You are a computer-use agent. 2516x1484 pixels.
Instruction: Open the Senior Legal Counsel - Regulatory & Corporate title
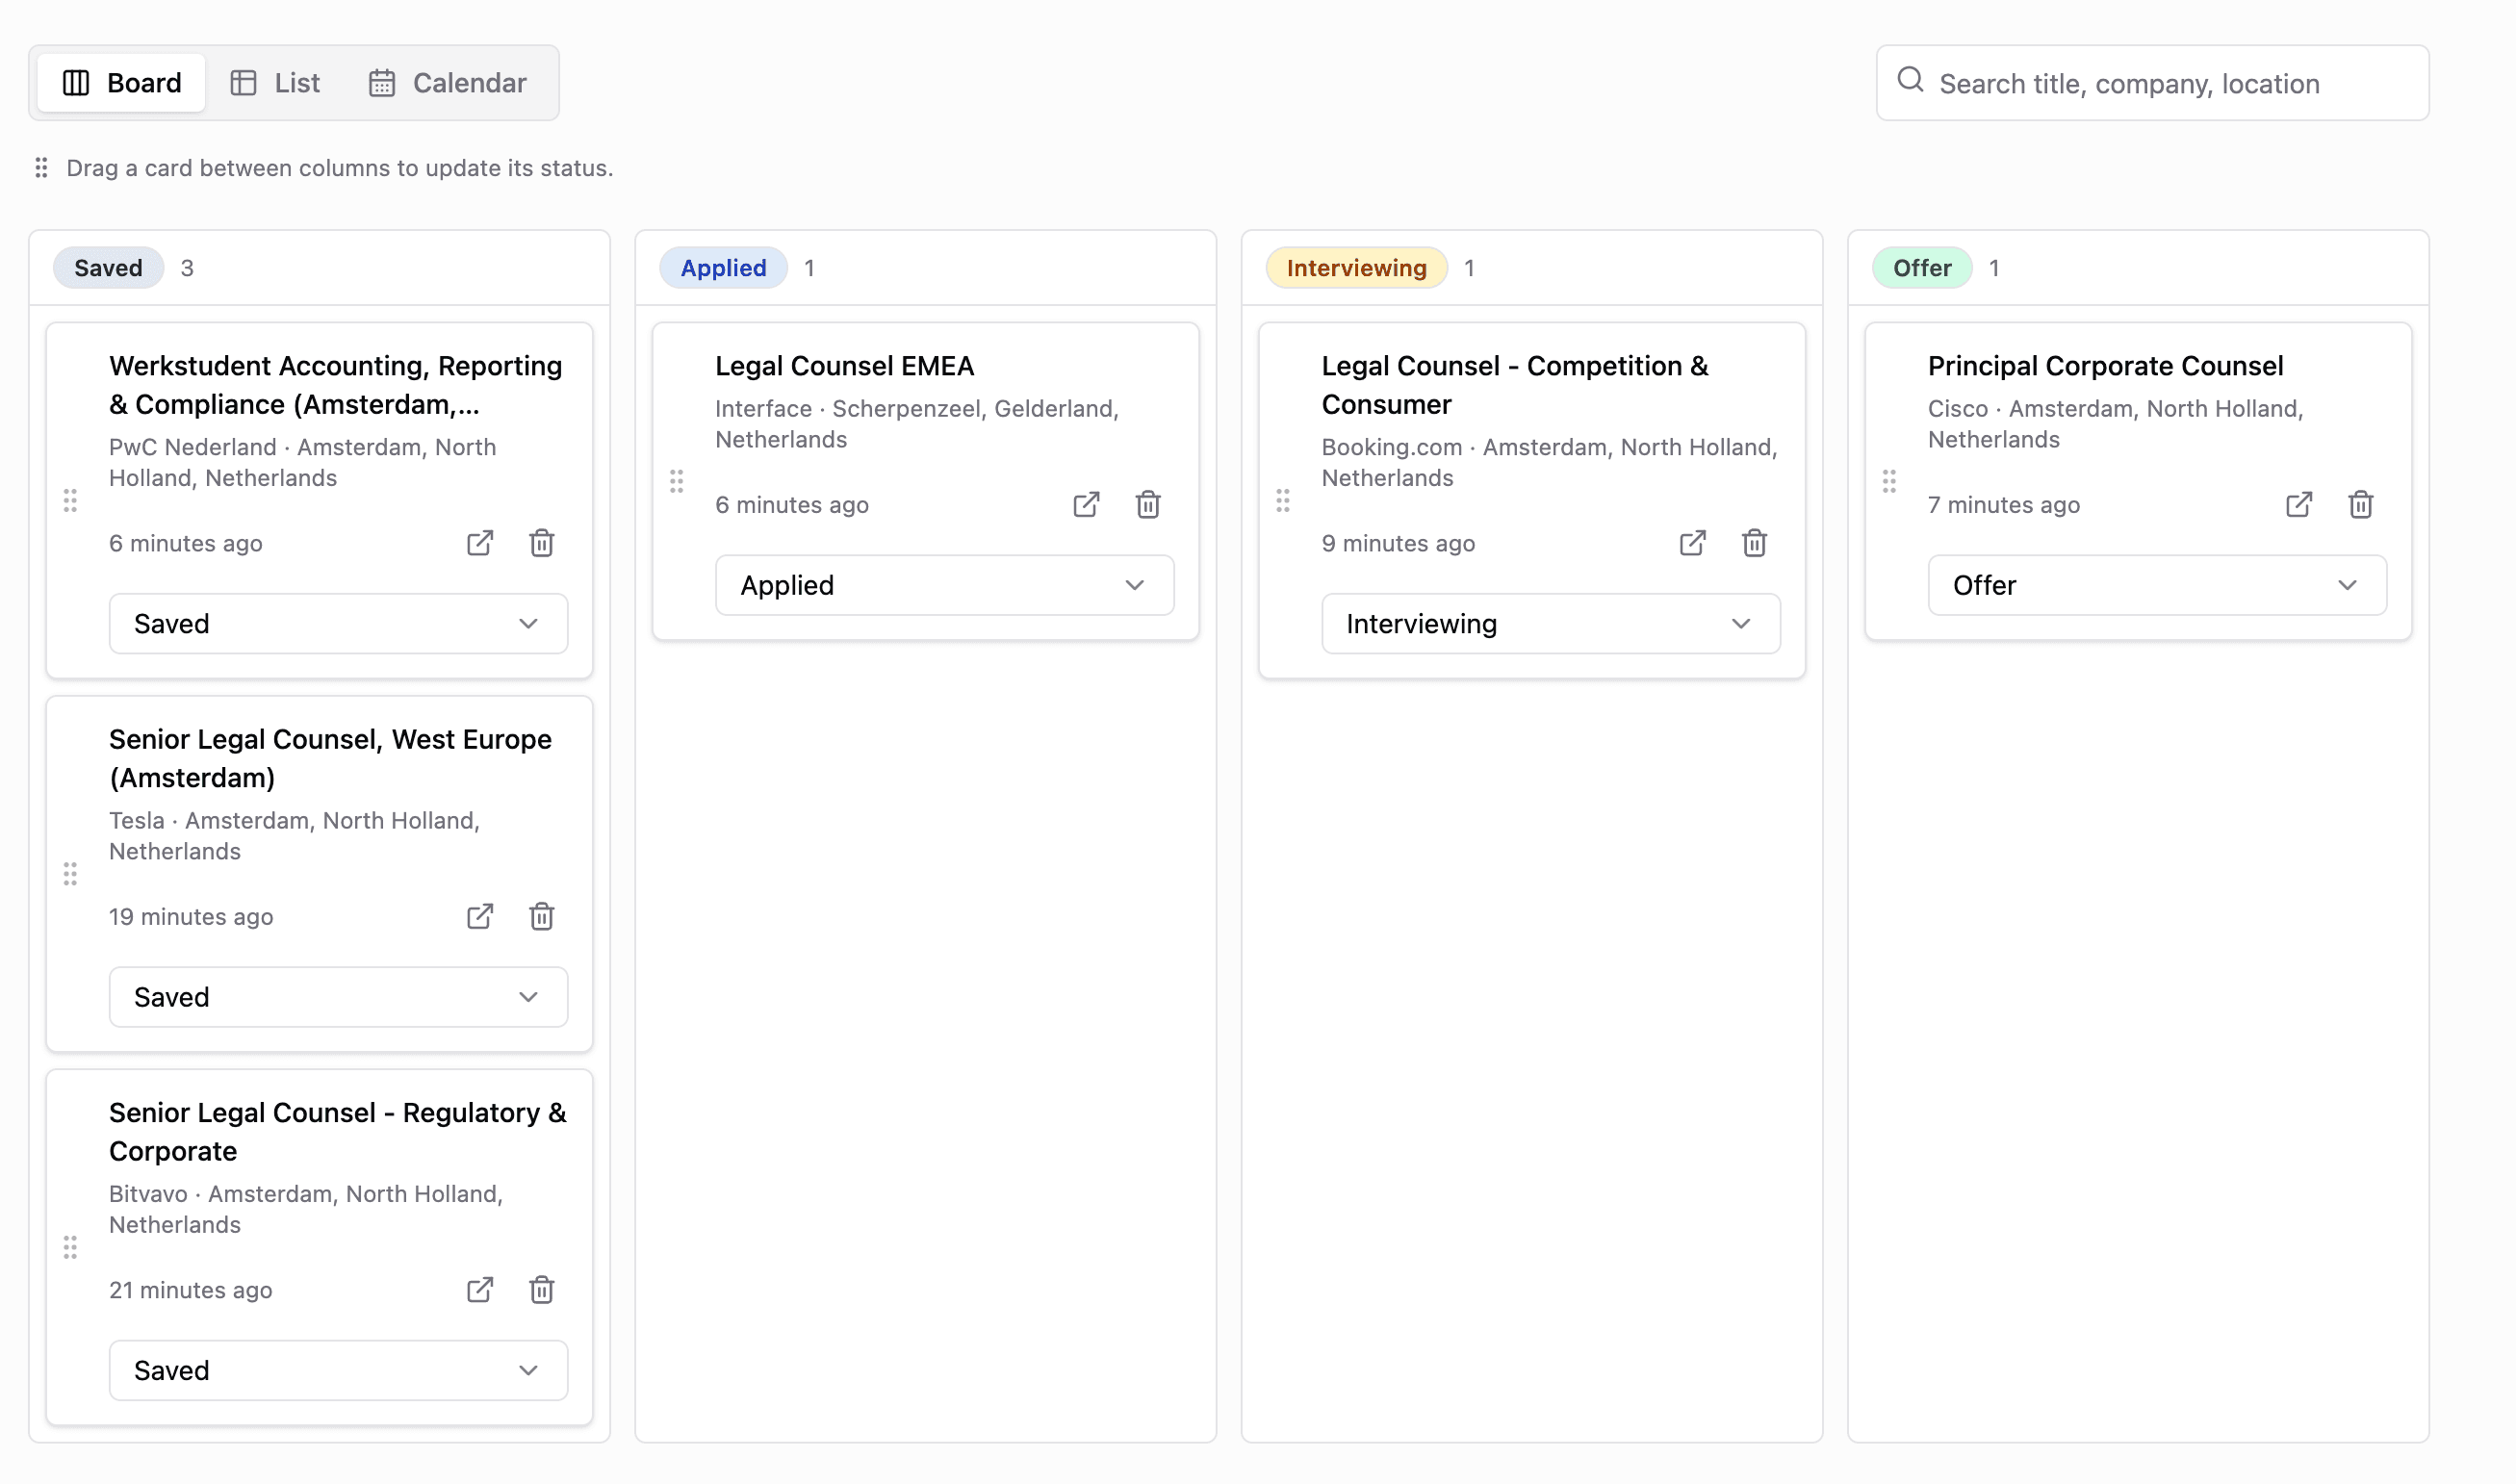pyautogui.click(x=337, y=1132)
